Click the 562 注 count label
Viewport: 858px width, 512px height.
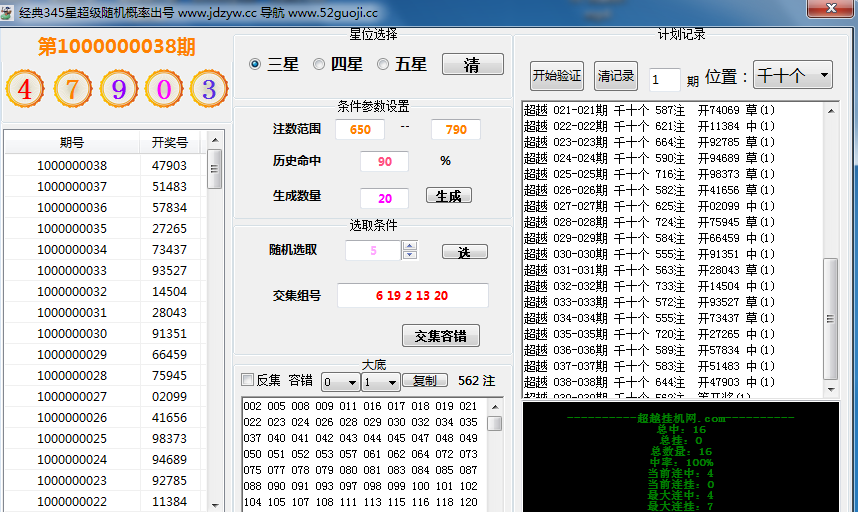point(476,381)
